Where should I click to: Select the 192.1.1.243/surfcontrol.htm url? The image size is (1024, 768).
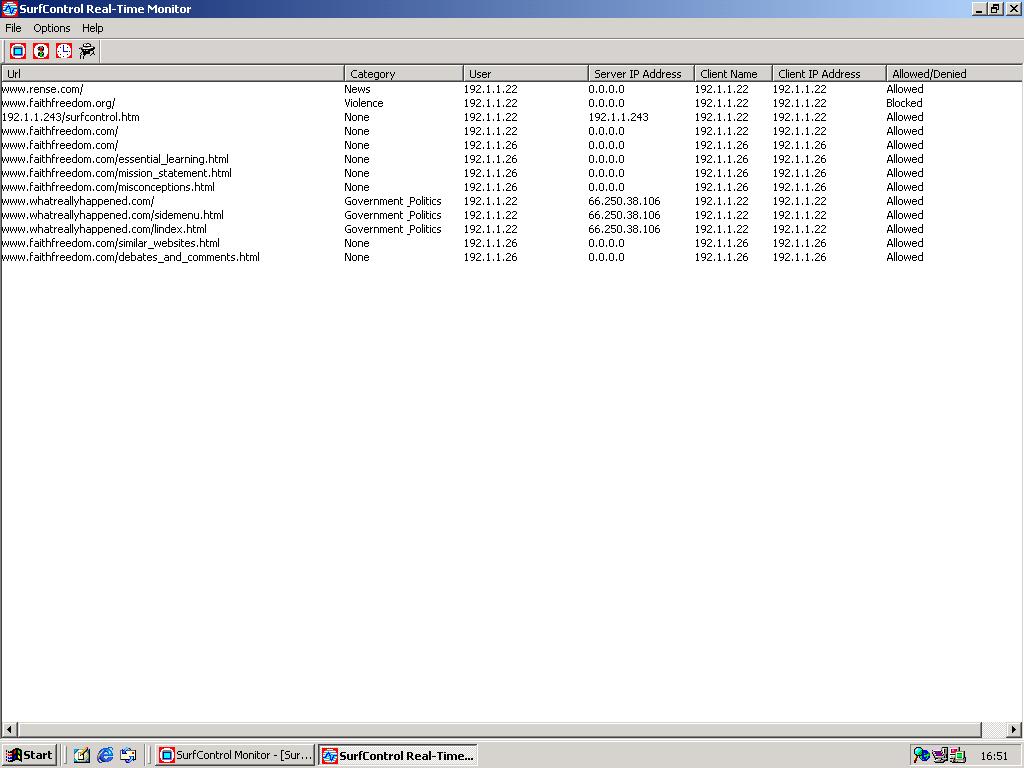(71, 118)
